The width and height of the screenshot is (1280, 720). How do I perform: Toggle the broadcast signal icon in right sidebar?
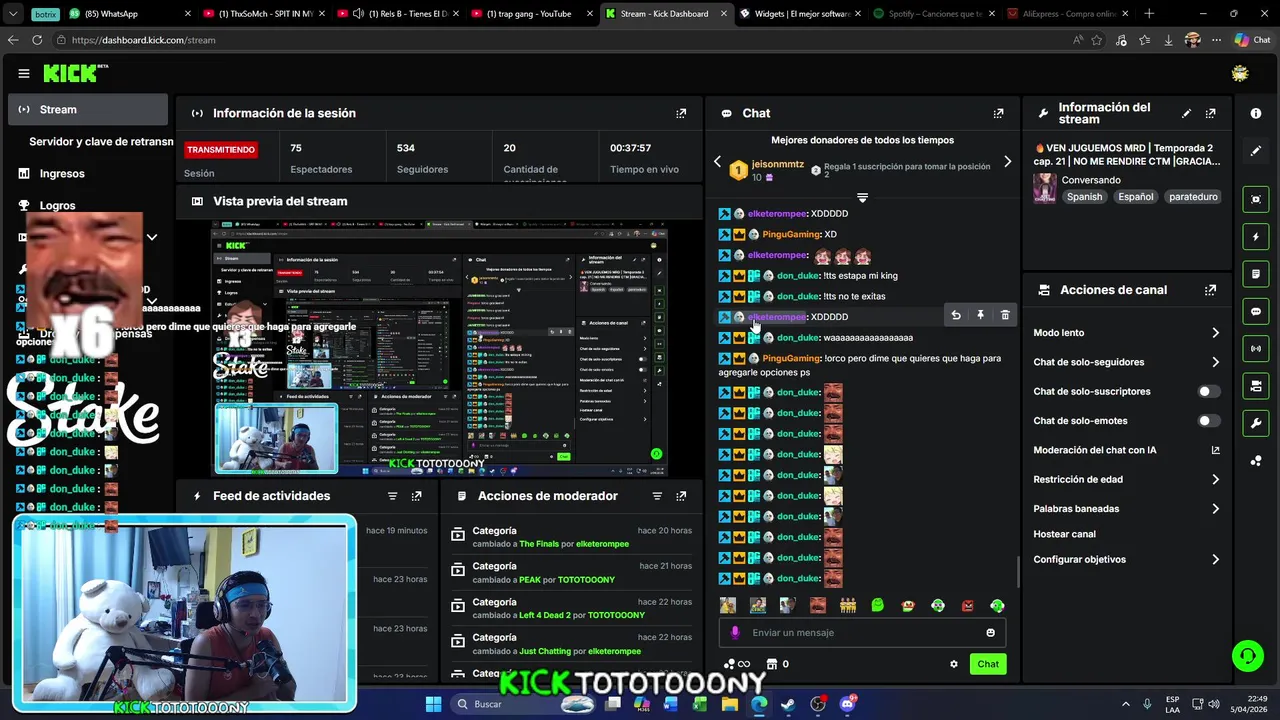[1256, 348]
